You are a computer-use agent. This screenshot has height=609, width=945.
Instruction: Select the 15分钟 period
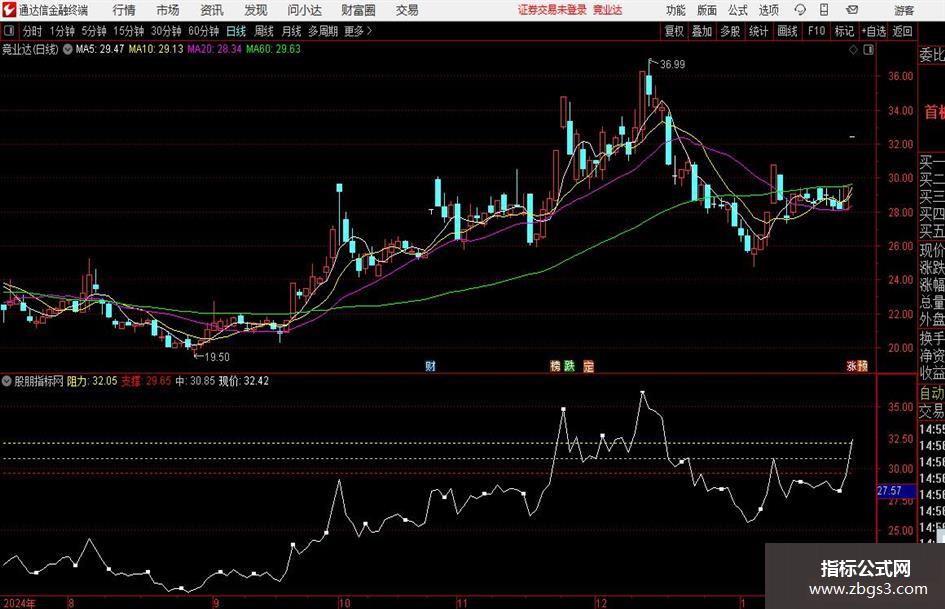(x=128, y=31)
